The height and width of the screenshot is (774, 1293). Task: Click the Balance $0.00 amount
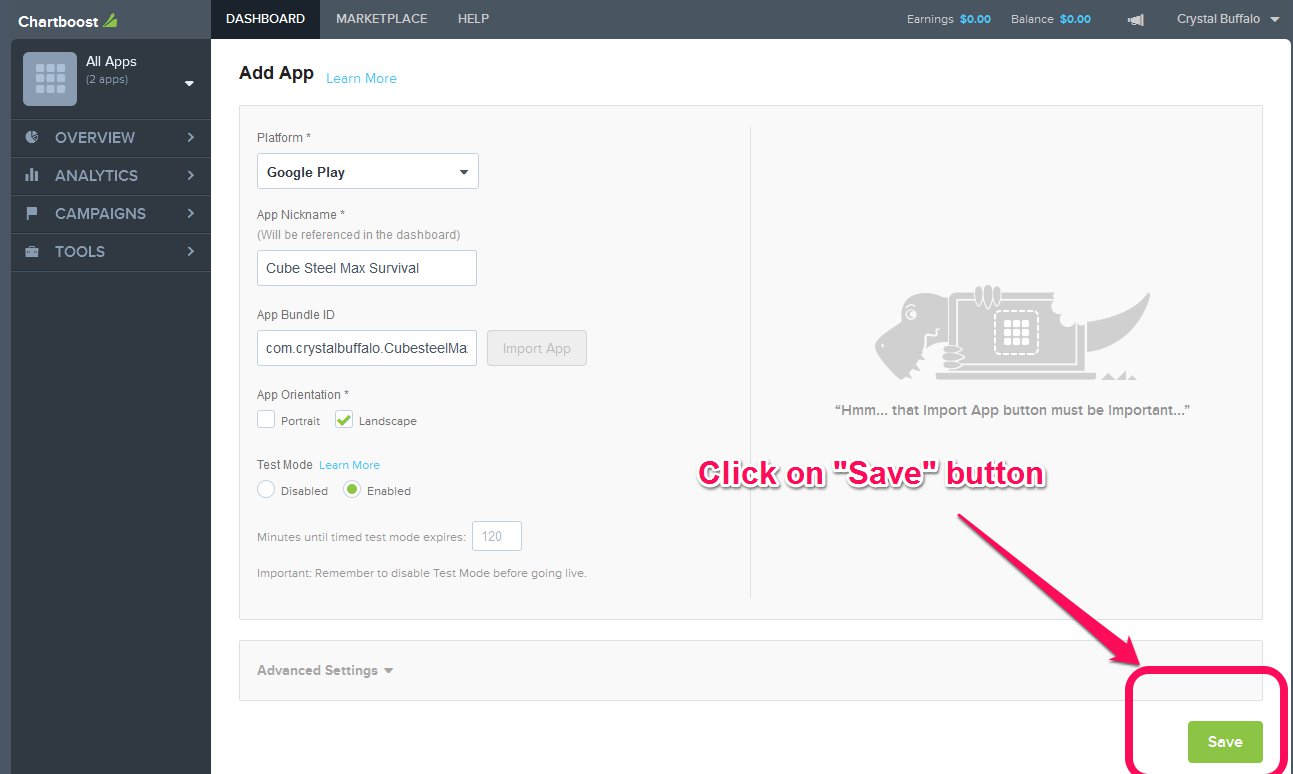click(1075, 19)
